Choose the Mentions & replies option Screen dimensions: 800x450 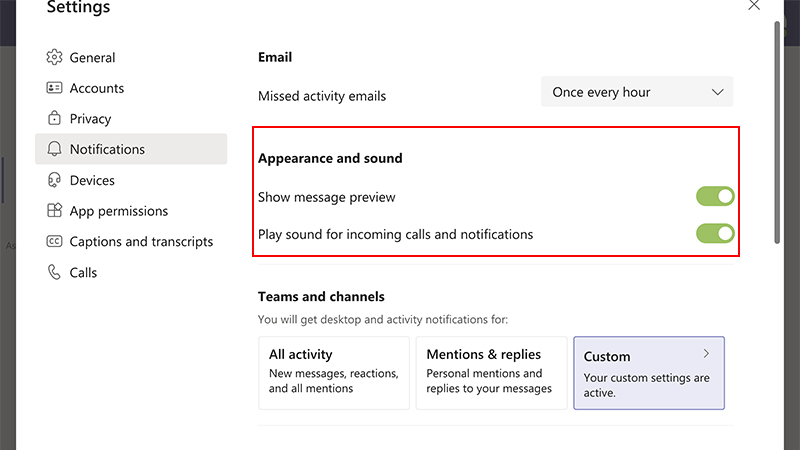point(491,372)
